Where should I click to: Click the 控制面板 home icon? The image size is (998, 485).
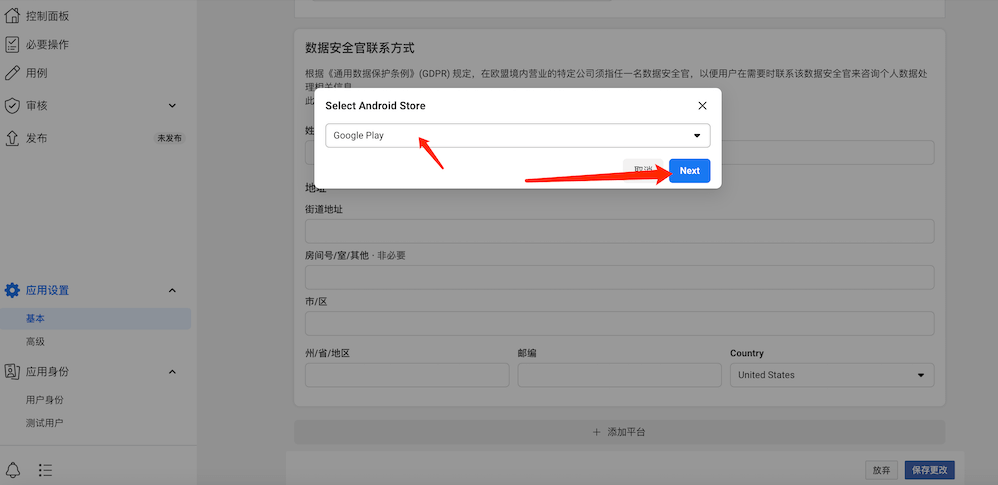pos(12,16)
